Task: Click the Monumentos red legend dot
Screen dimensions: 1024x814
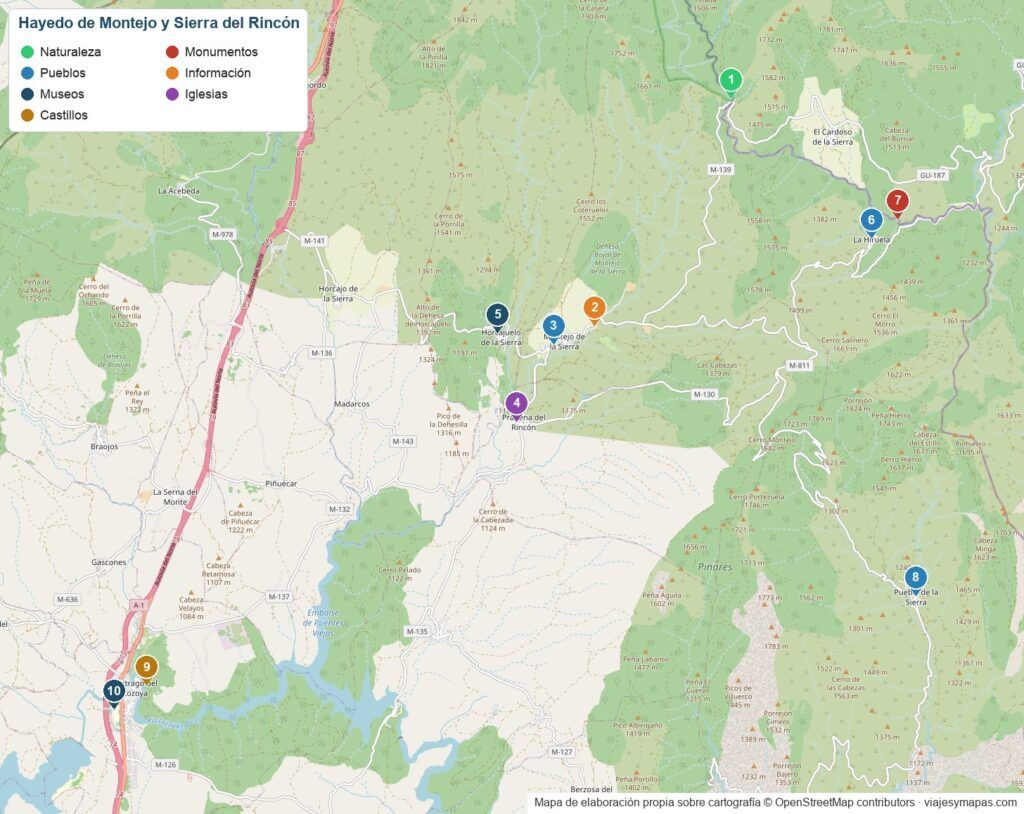Action: 172,52
